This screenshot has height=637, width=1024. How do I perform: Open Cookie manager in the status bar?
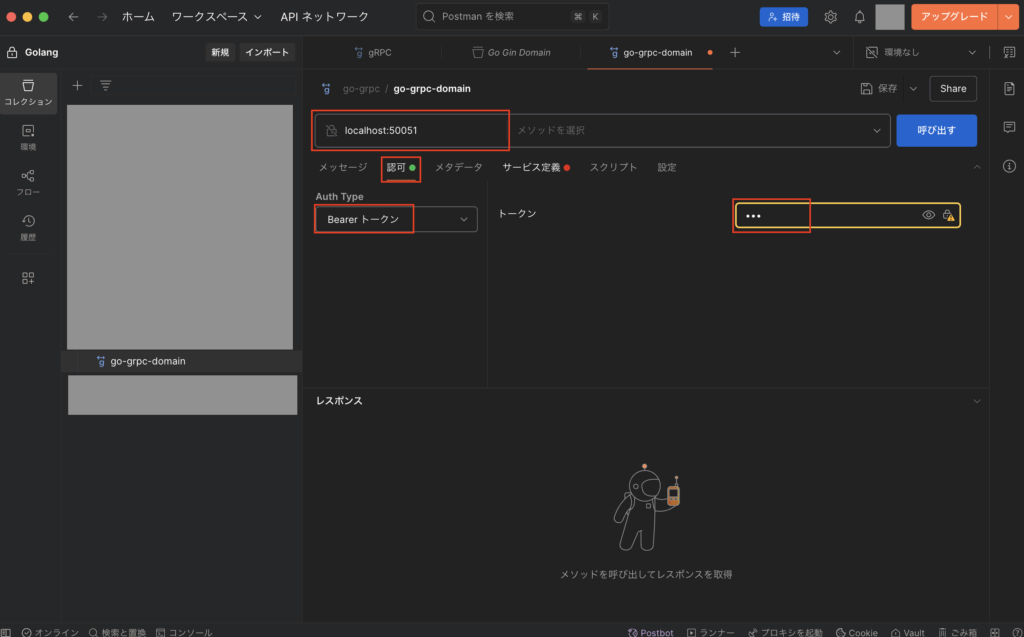[857, 632]
